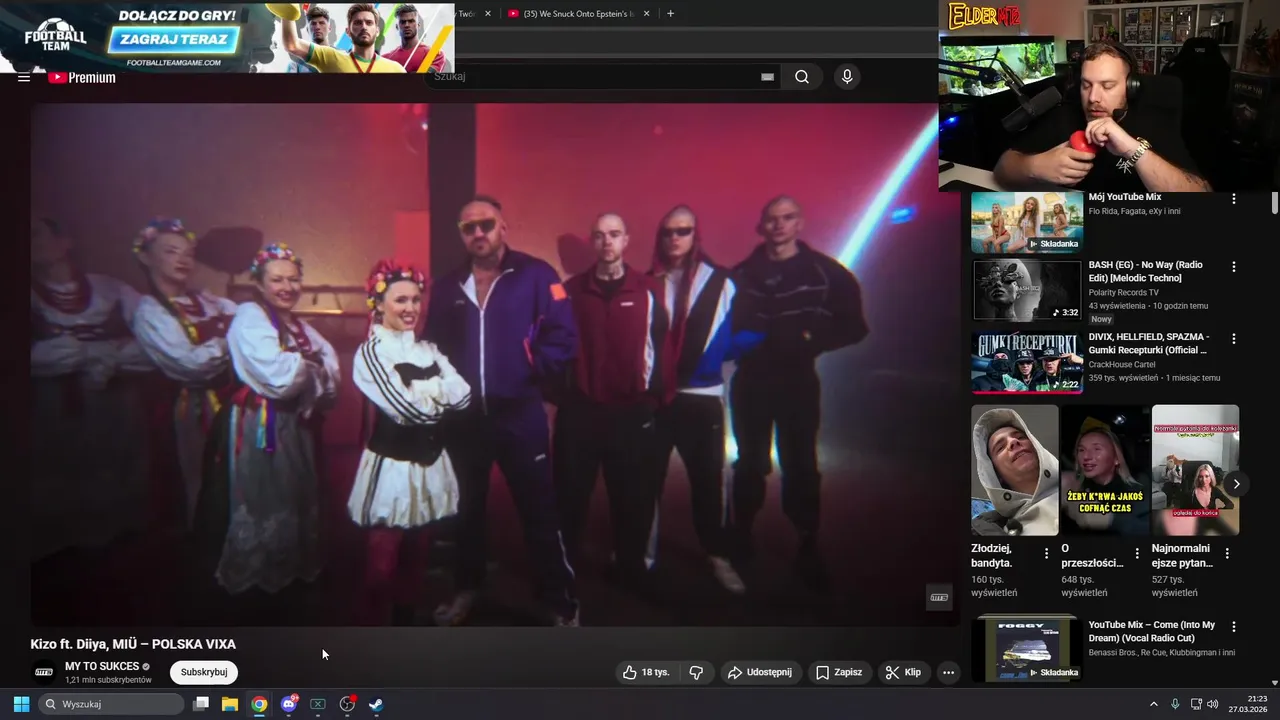Click the Nowy badge under BASH video

(x=1101, y=319)
